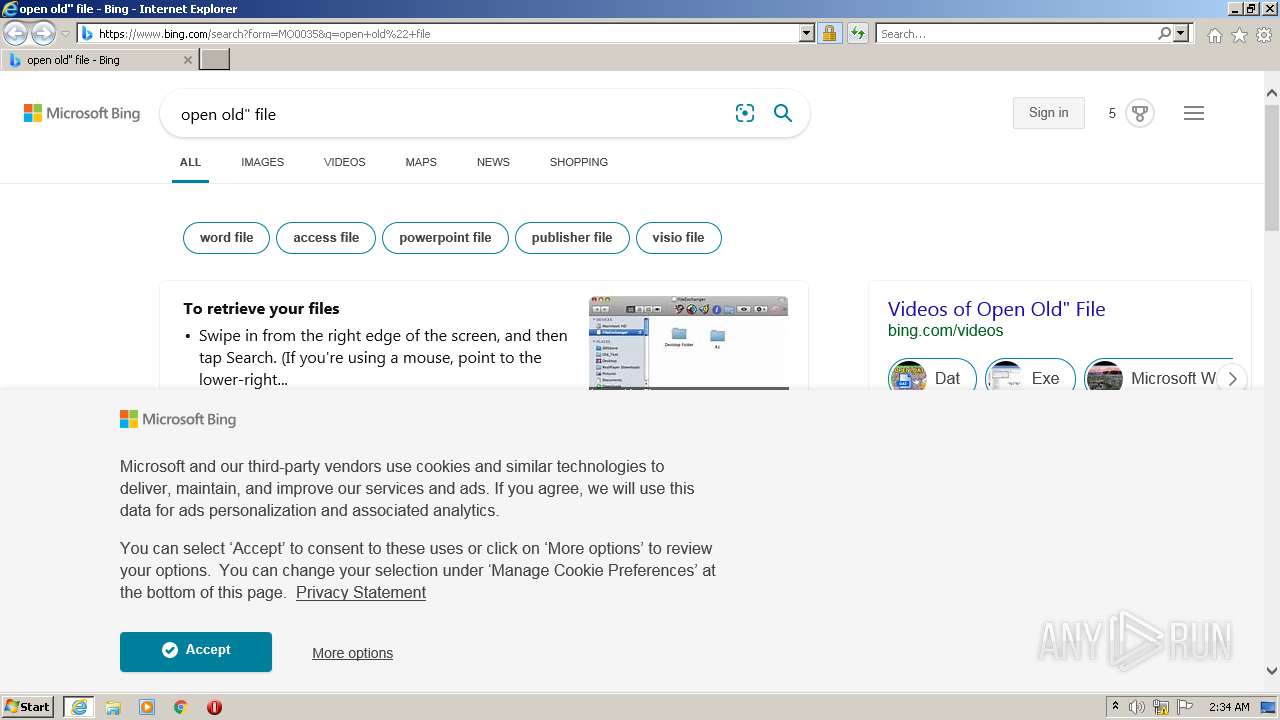The height and width of the screenshot is (720, 1280).
Task: Click the 'visio file' suggestion chip
Action: click(x=678, y=238)
